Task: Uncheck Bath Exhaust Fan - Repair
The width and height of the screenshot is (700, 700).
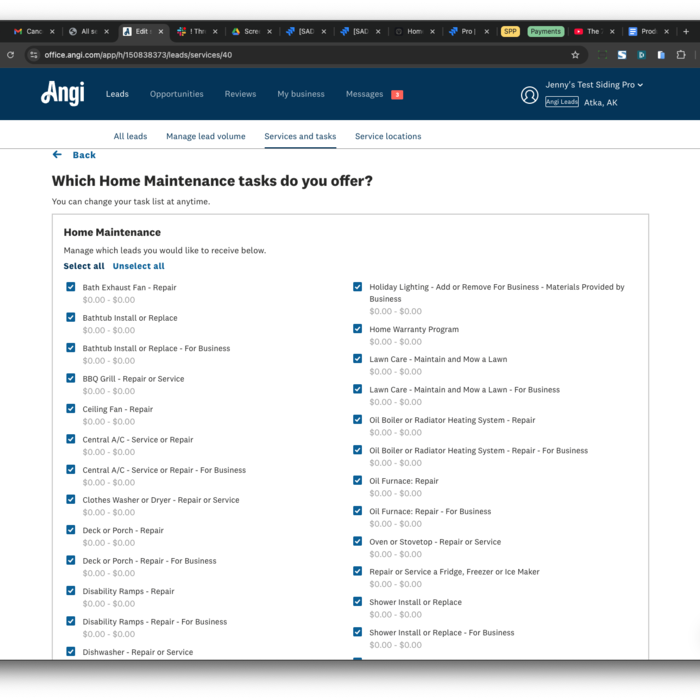Action: [71, 287]
